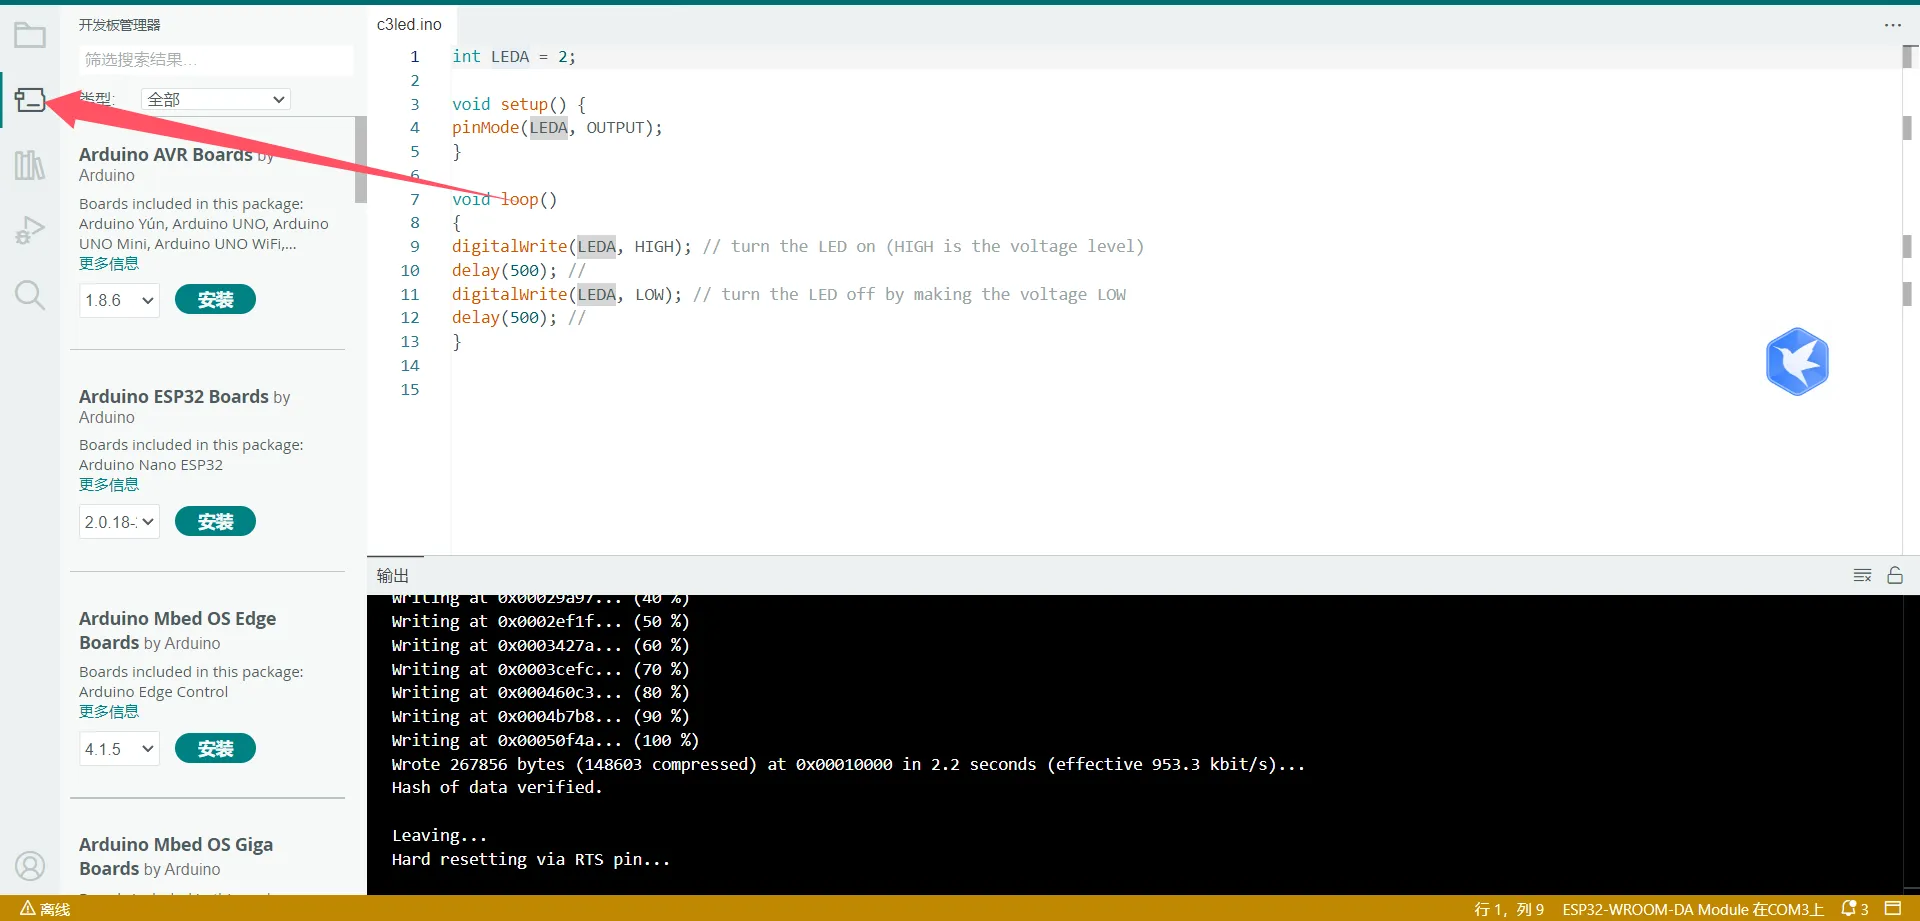Open version dropdown for Arduino AVR Boards
The width and height of the screenshot is (1920, 921).
point(119,300)
